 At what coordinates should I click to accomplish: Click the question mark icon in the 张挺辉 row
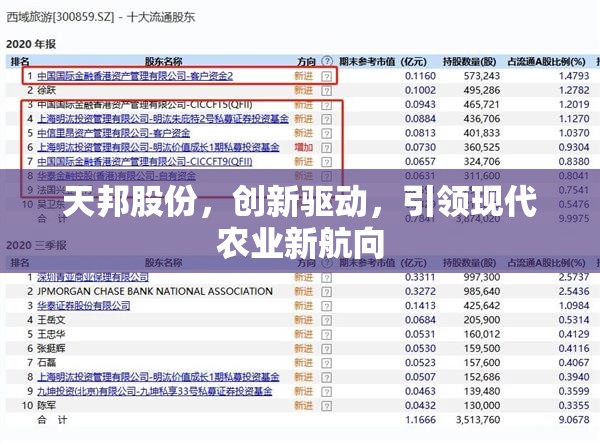326,349
